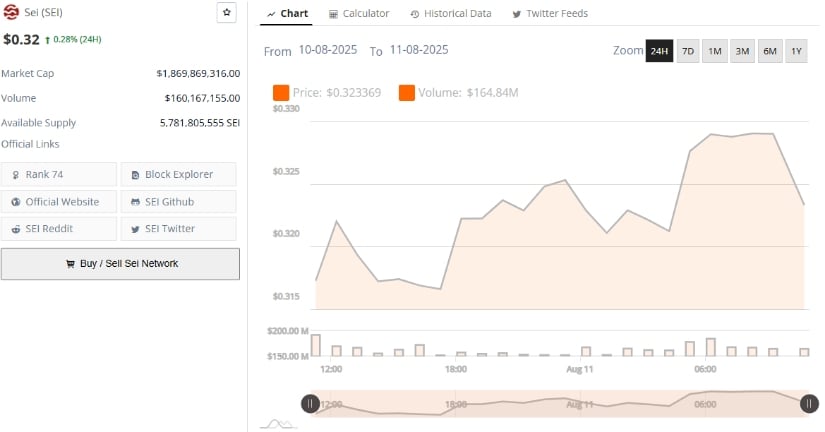Toggle the Volume series legend swatch
Viewport: 825px width, 432px height.
(407, 93)
